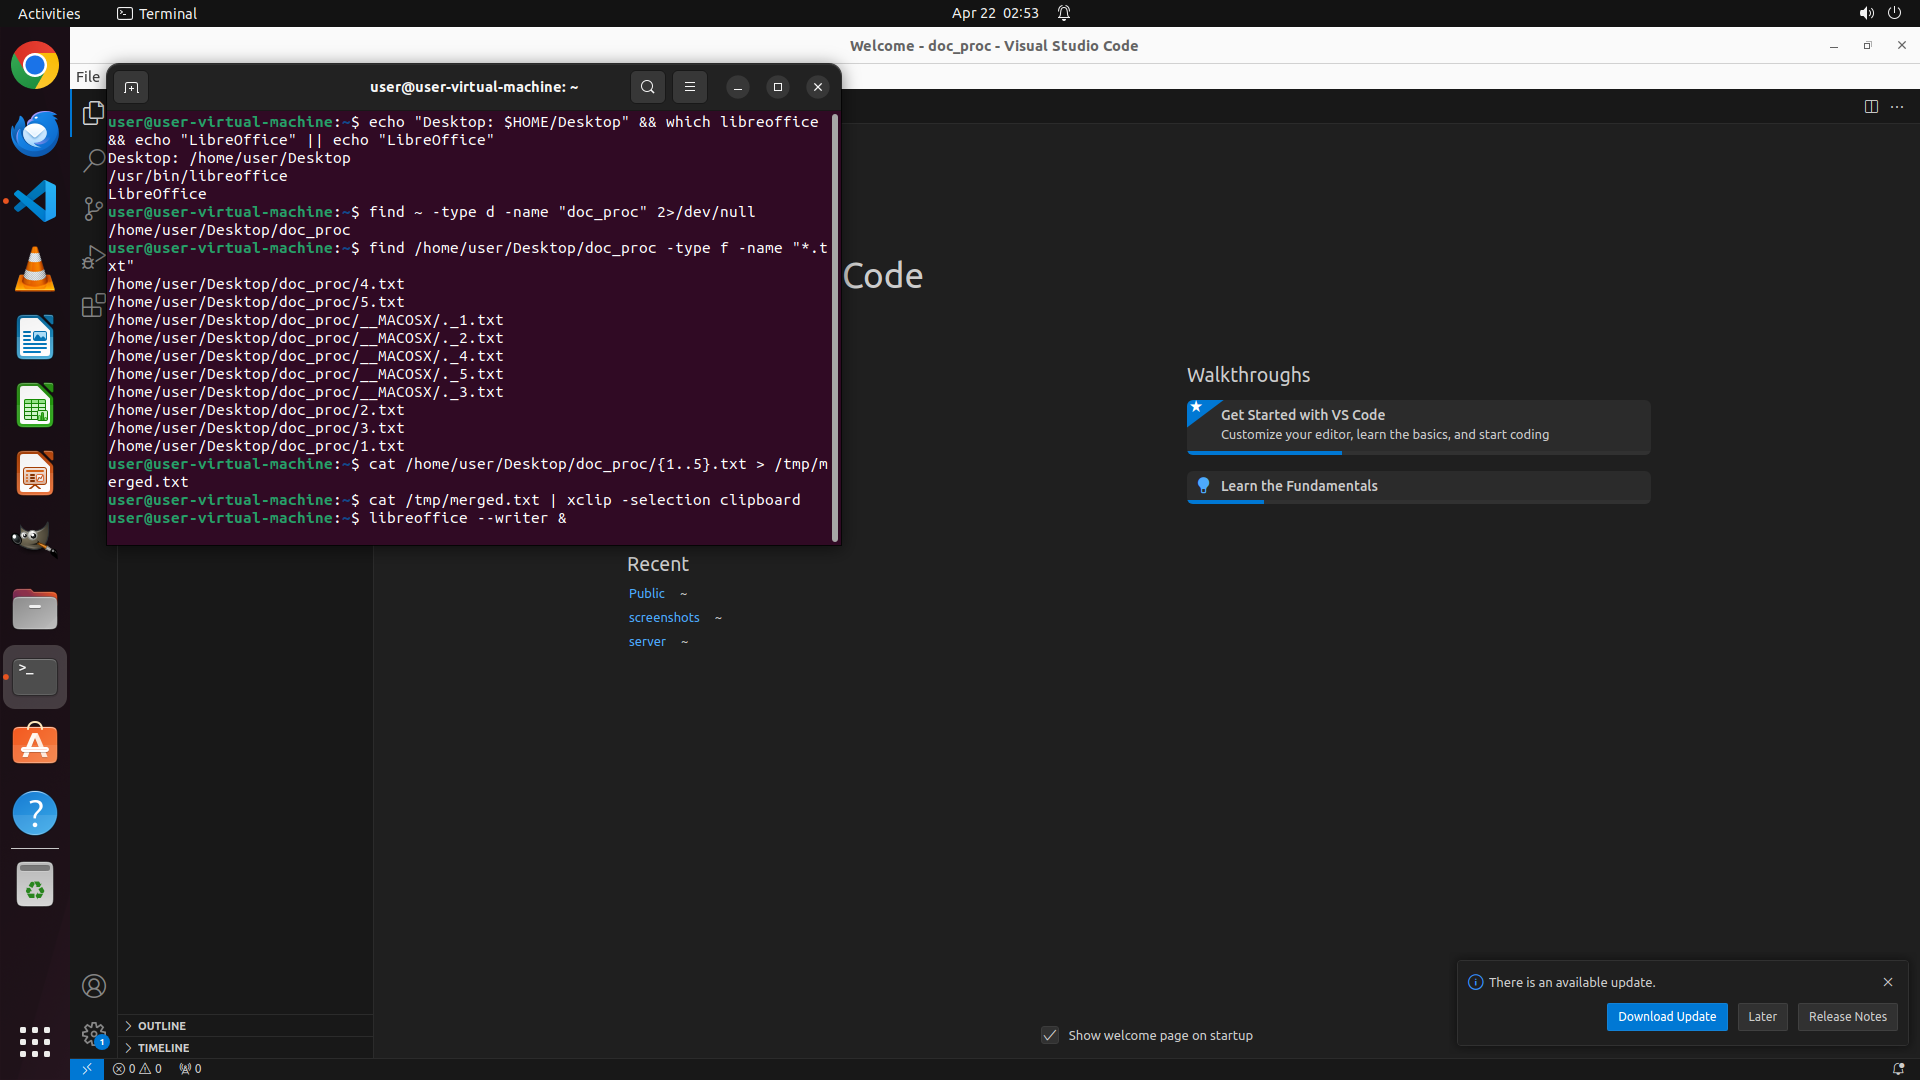Open a new terminal tab icon
1920x1080 pixels.
(x=131, y=87)
